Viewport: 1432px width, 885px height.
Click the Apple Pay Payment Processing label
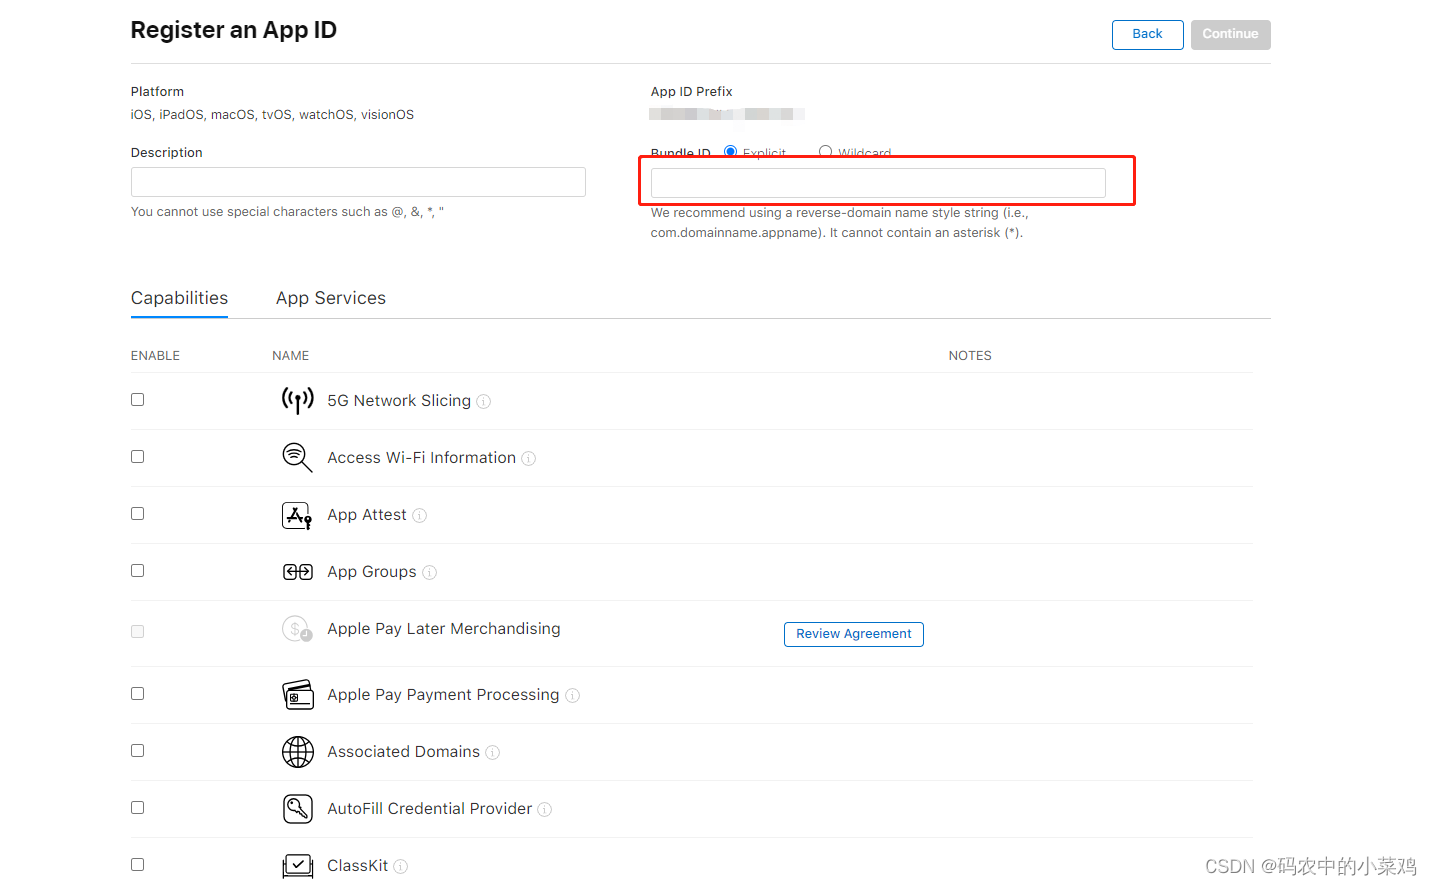tap(443, 695)
